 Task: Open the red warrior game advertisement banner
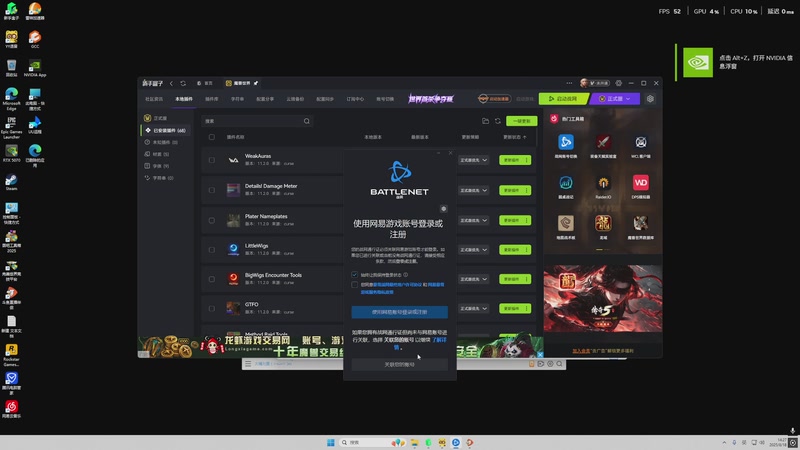(x=603, y=298)
